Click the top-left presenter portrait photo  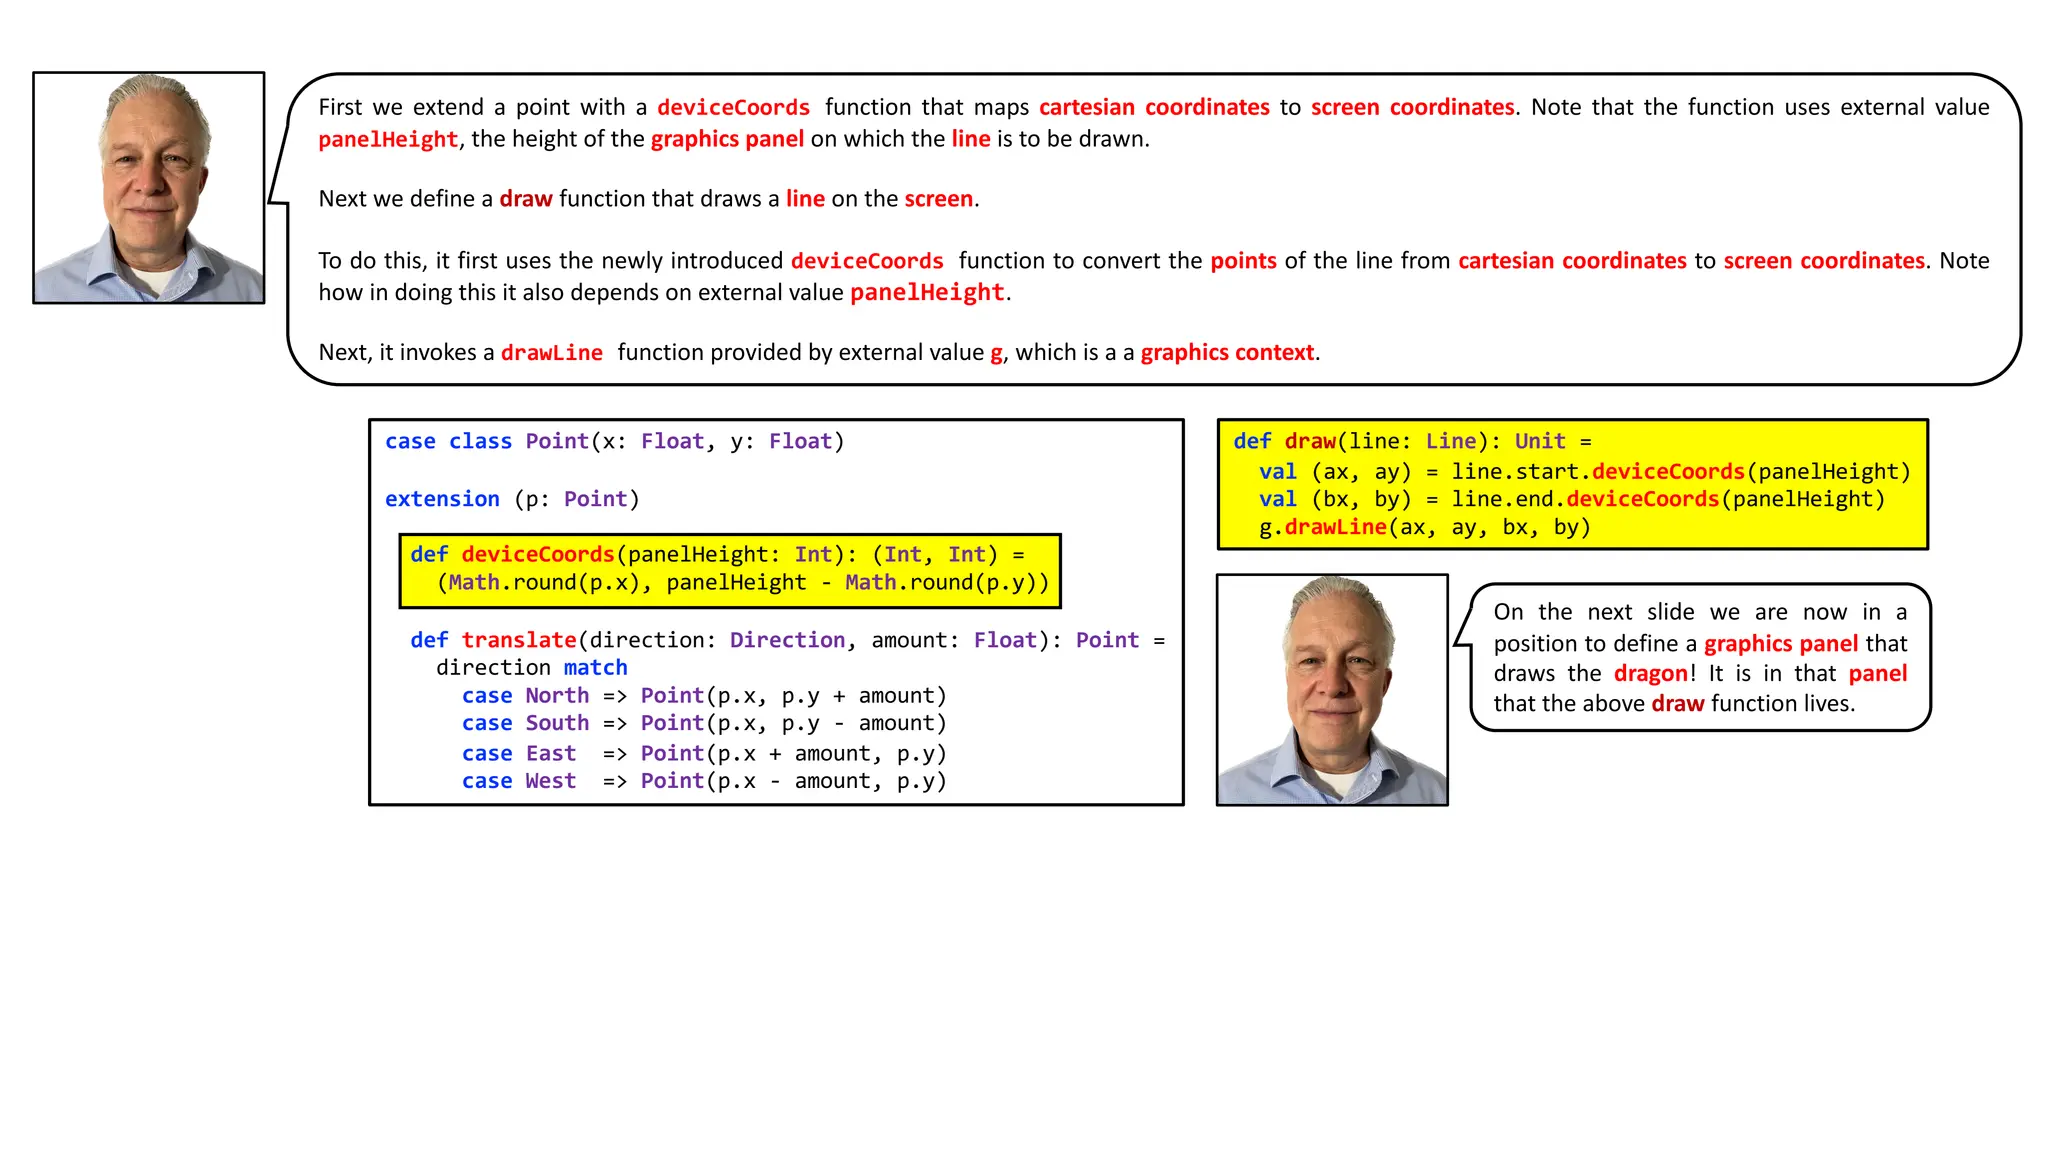coord(148,188)
